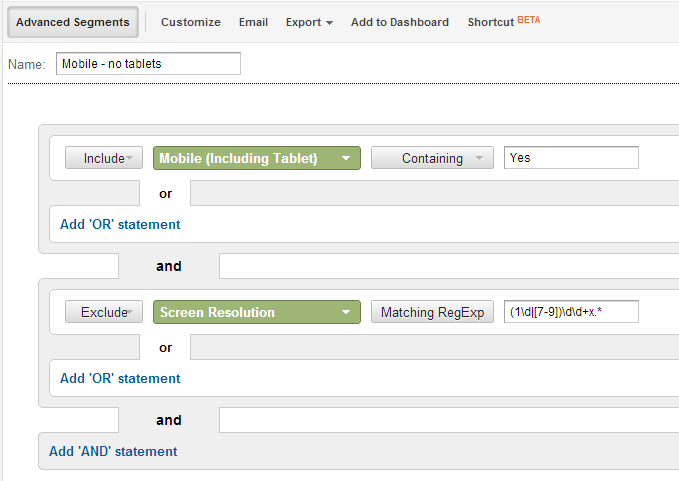This screenshot has width=679, height=481.
Task: Expand the Export dropdown menu
Action: 308,22
